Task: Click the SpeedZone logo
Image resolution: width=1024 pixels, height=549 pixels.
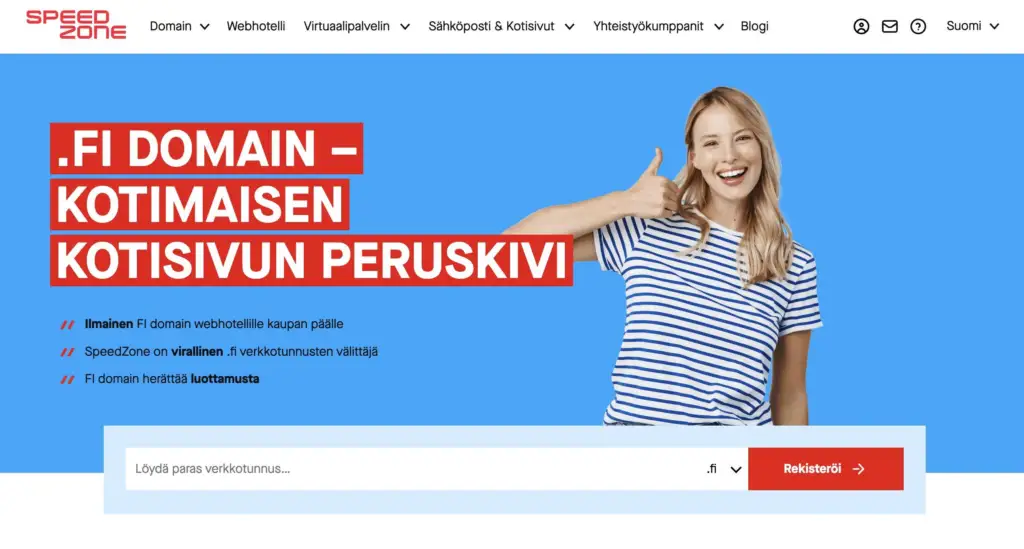Action: pyautogui.click(x=76, y=25)
